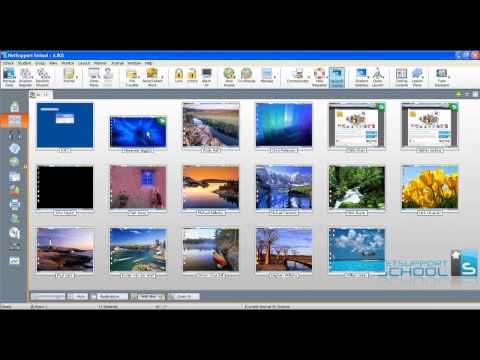The image size is (480, 360).
Task: Click the Student Register toolbar icon
Action: point(26,77)
